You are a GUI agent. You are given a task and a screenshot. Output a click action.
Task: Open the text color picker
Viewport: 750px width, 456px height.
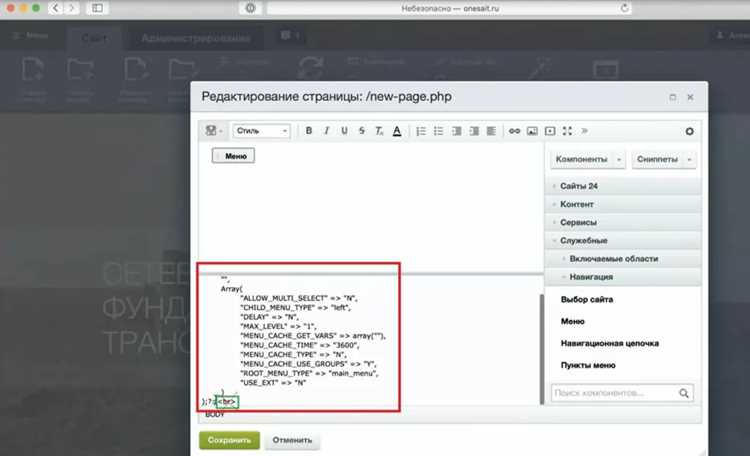point(397,131)
